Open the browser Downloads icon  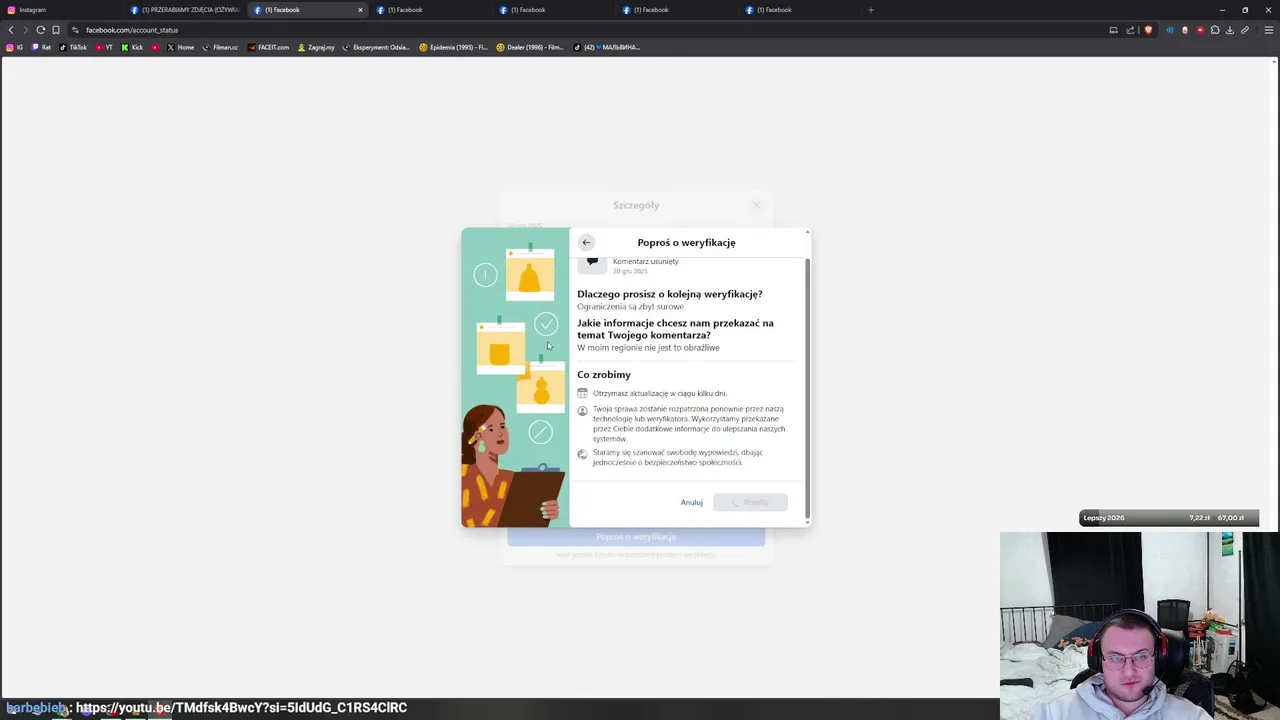[x=1230, y=30]
